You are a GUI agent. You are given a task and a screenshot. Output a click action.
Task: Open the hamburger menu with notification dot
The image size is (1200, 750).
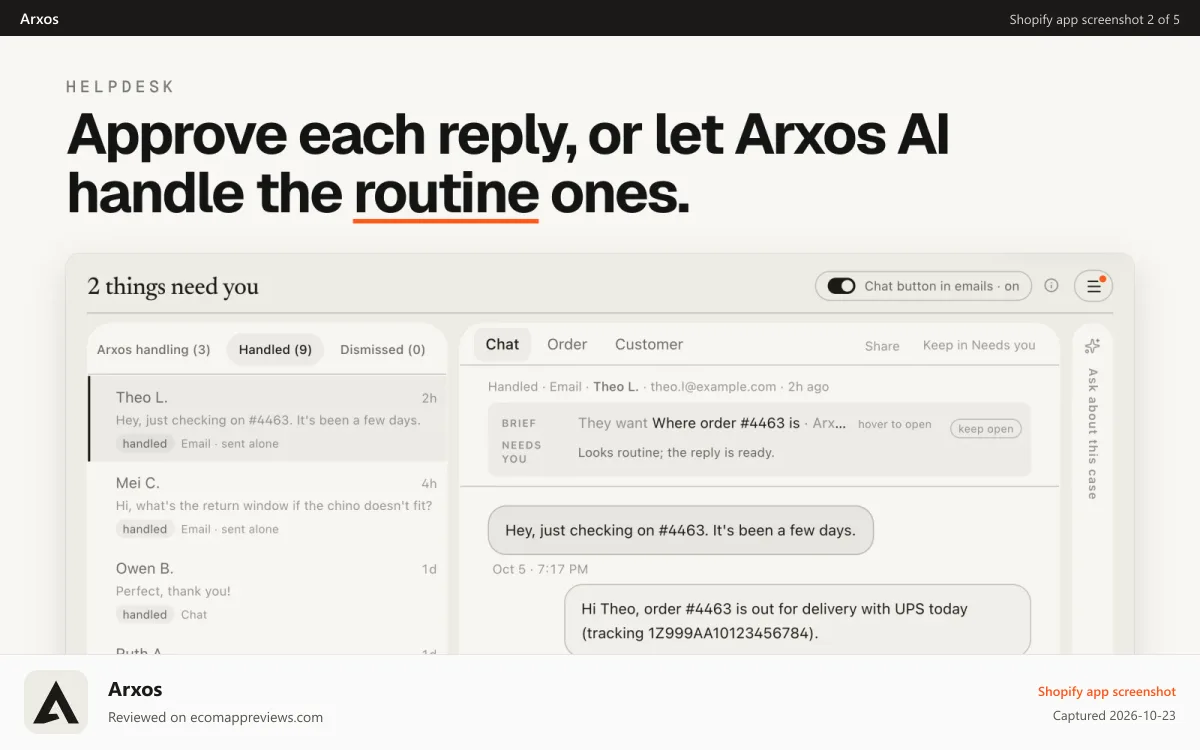1093,286
